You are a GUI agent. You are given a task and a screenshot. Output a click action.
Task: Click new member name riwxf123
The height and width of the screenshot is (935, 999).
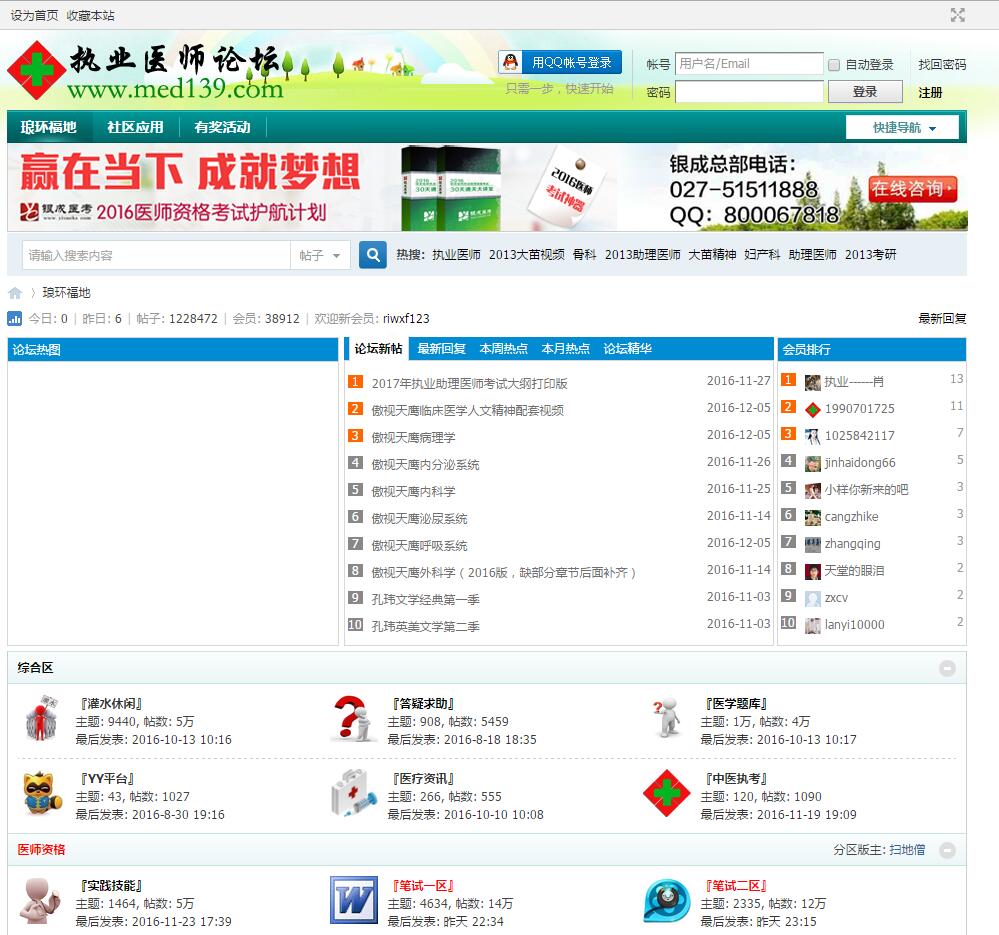pos(406,318)
